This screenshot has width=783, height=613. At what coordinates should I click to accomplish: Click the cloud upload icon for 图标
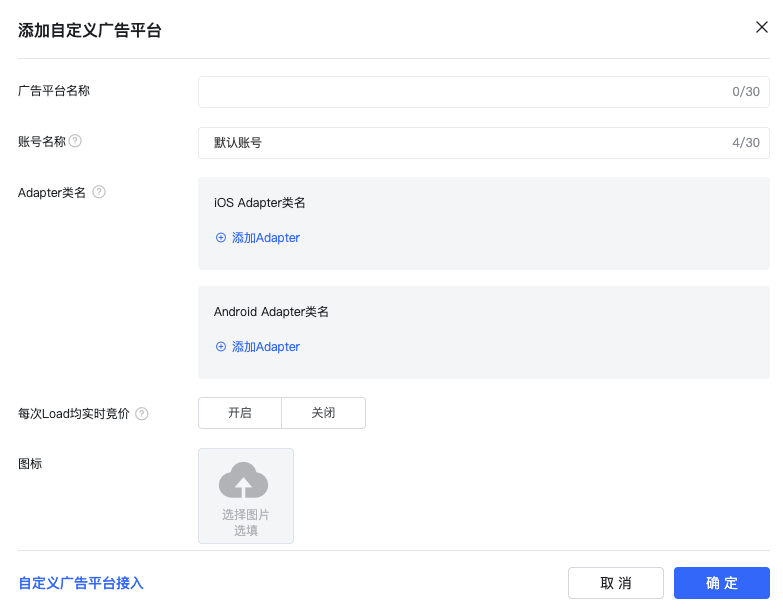pos(244,481)
